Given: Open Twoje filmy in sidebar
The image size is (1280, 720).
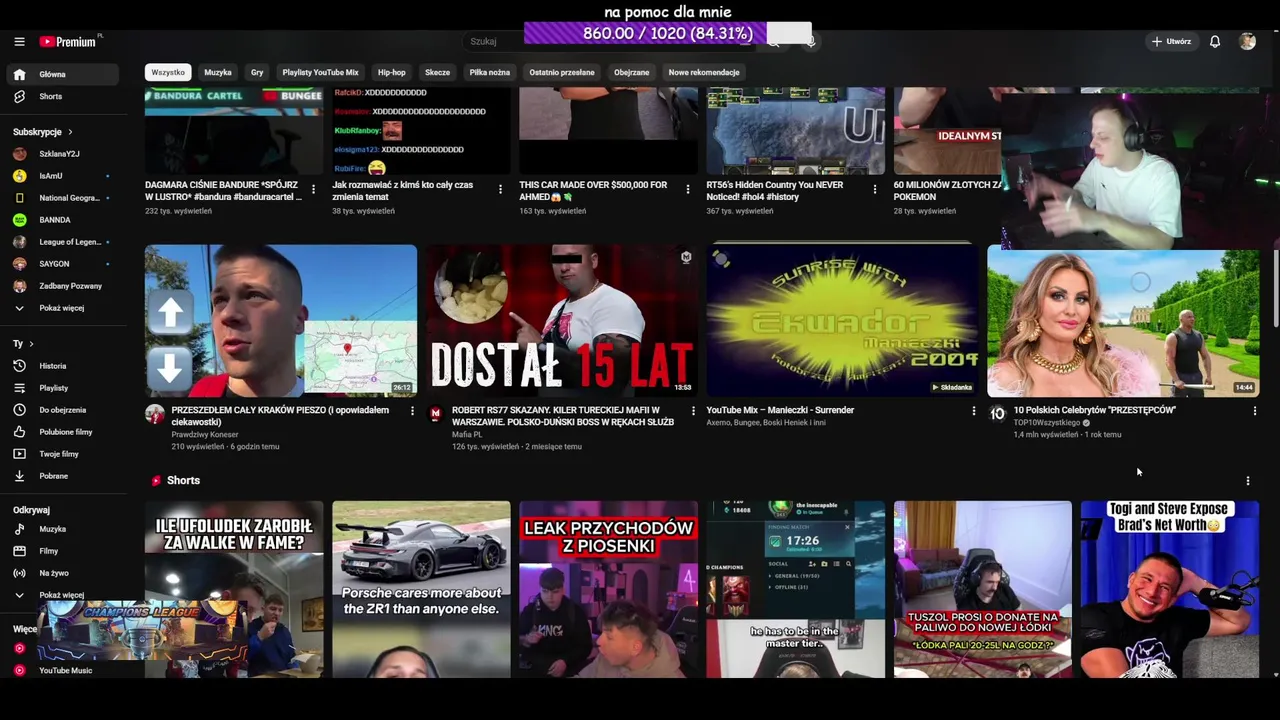Looking at the screenshot, I should (63, 454).
